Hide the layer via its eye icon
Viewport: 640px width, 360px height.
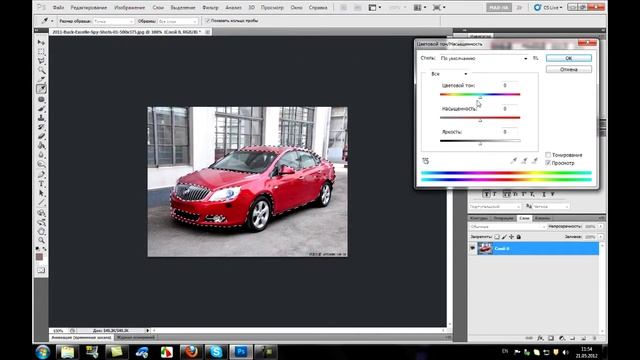[473, 248]
